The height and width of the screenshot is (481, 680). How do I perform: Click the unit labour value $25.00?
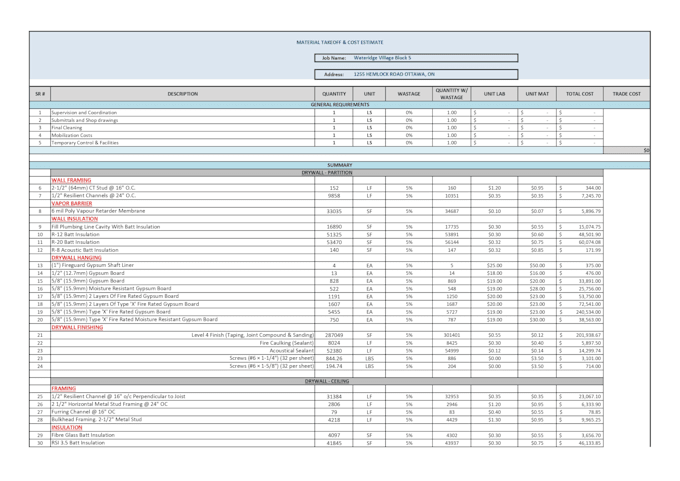[x=494, y=265]
